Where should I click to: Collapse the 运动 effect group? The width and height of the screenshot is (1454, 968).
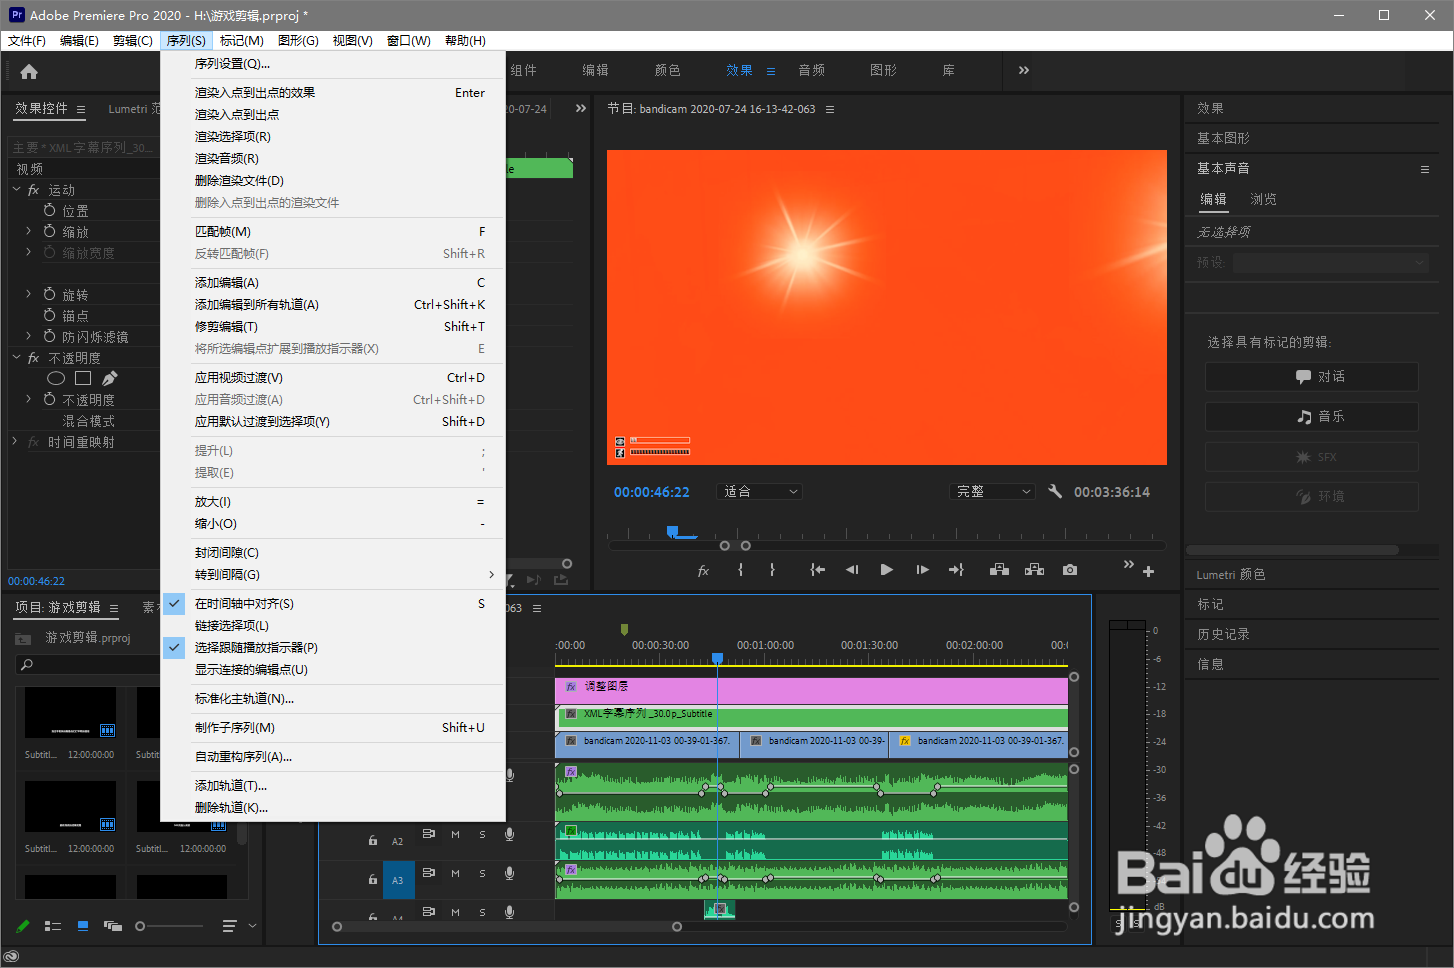(17, 189)
